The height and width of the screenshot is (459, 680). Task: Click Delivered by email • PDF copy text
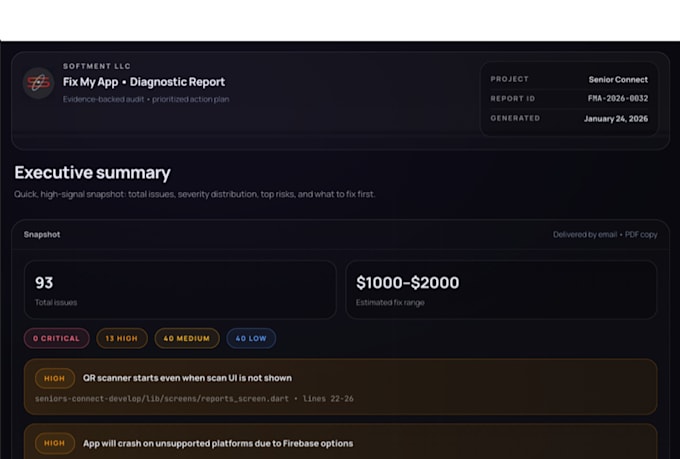[x=605, y=234]
